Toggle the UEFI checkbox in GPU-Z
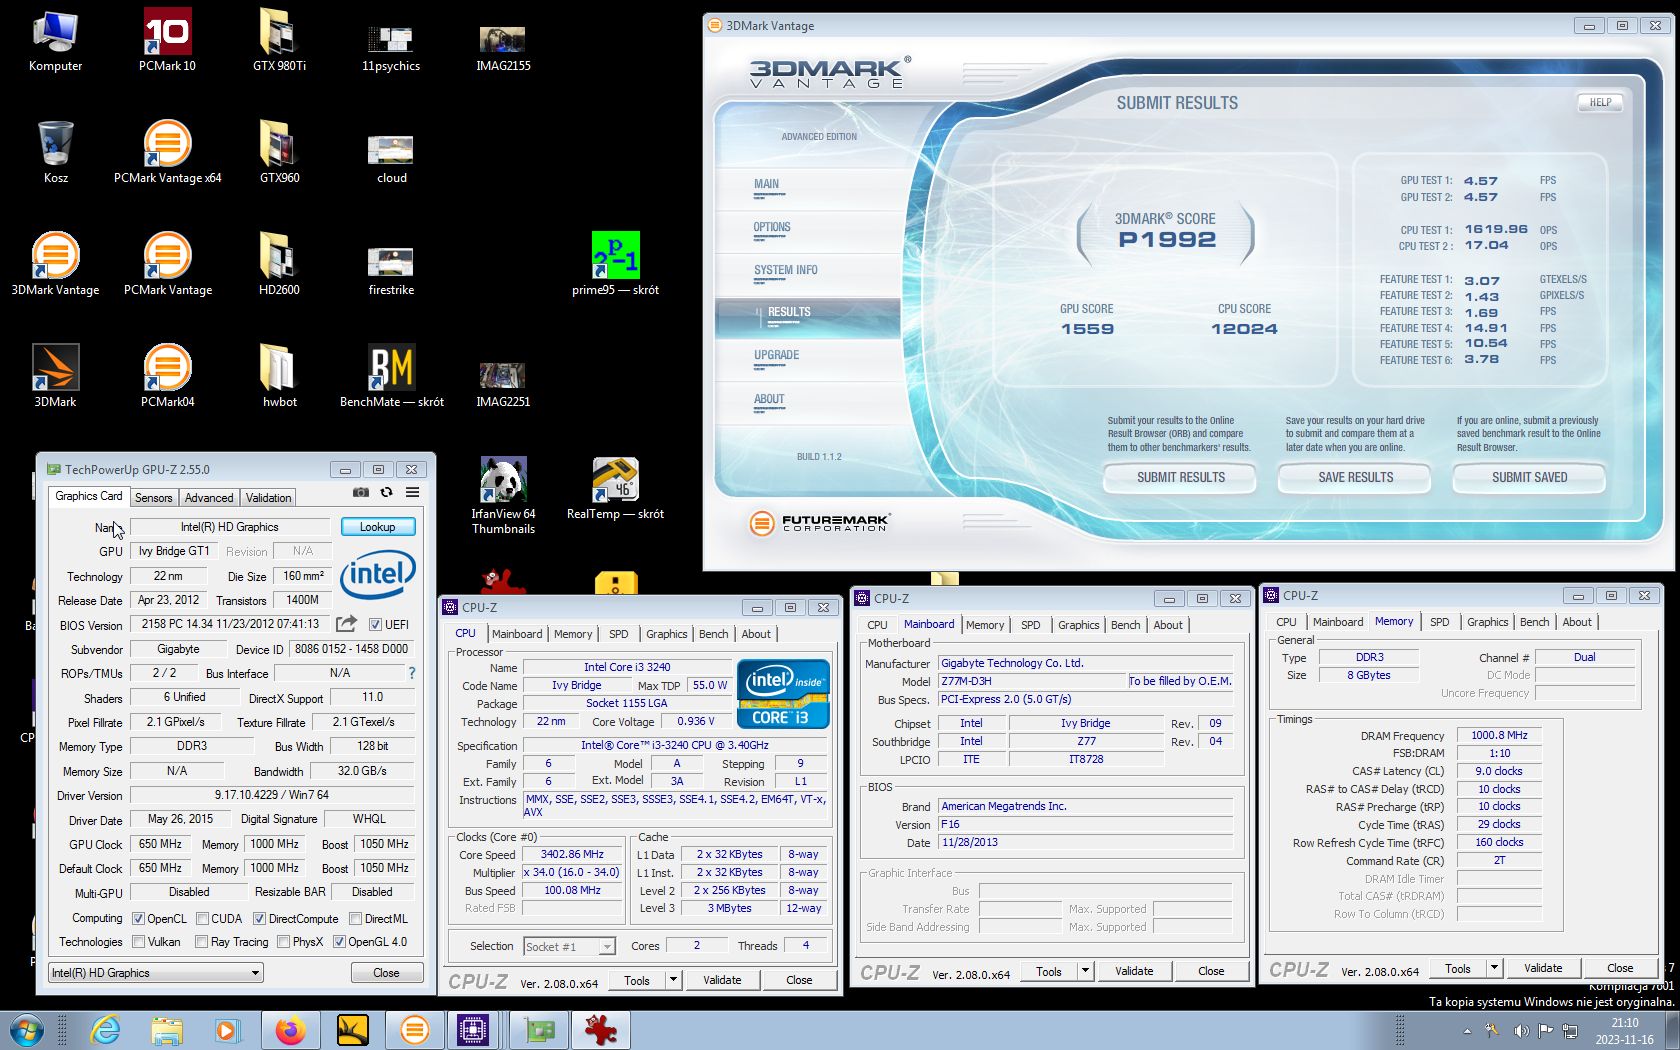Image resolution: width=1680 pixels, height=1050 pixels. pyautogui.click(x=375, y=624)
